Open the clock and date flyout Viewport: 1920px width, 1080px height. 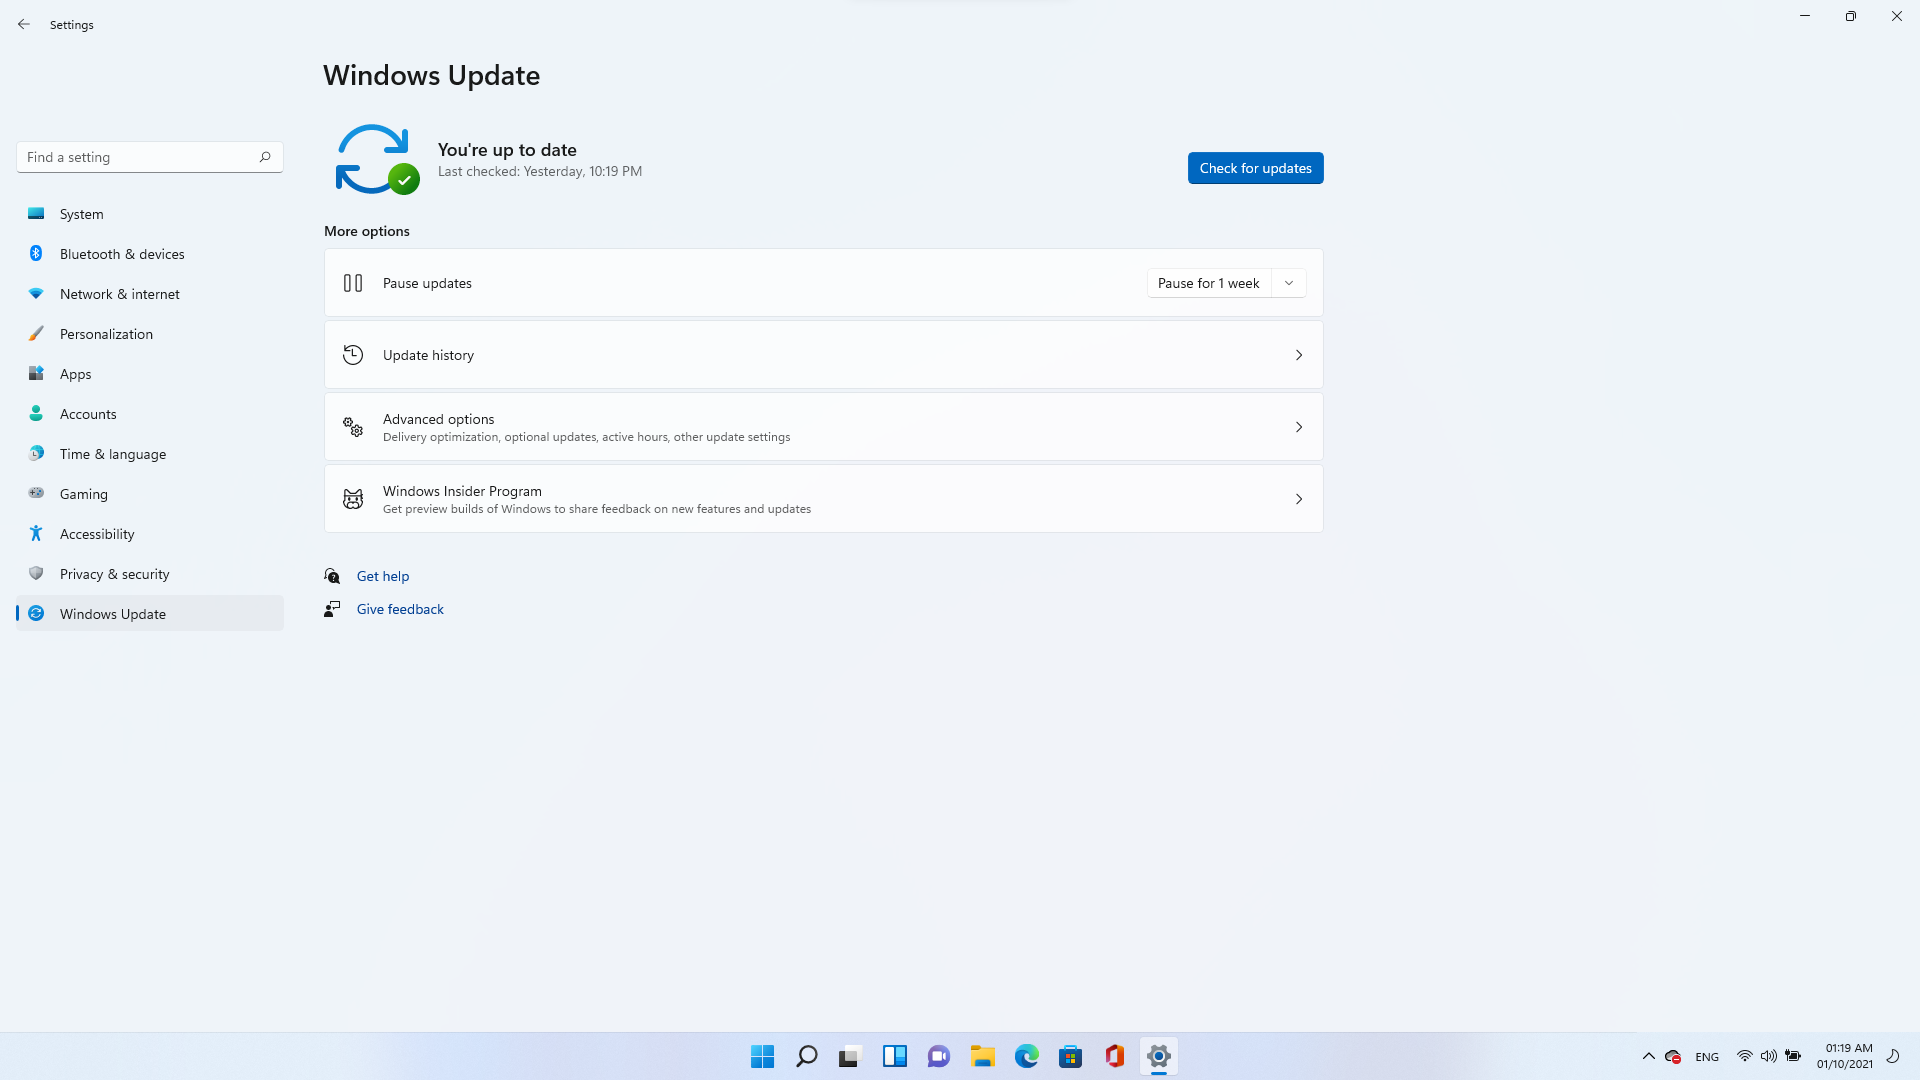click(x=1845, y=1056)
